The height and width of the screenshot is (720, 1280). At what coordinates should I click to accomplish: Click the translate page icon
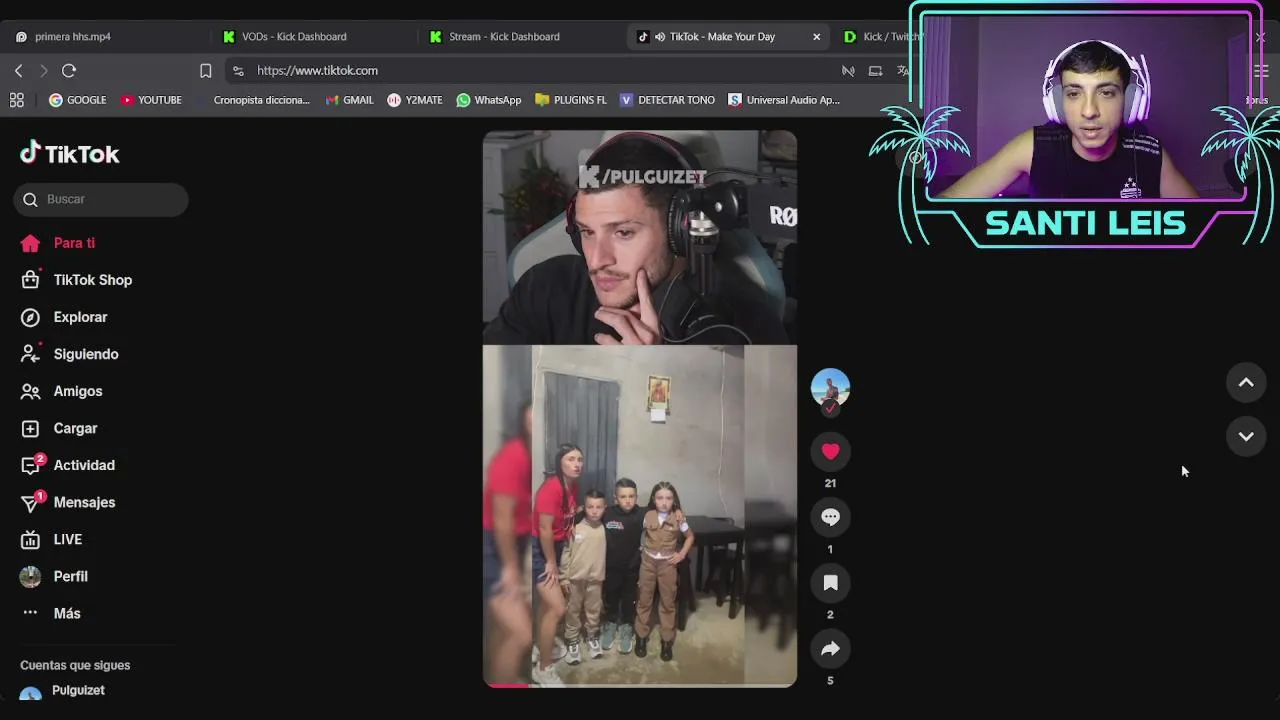pyautogui.click(x=902, y=70)
